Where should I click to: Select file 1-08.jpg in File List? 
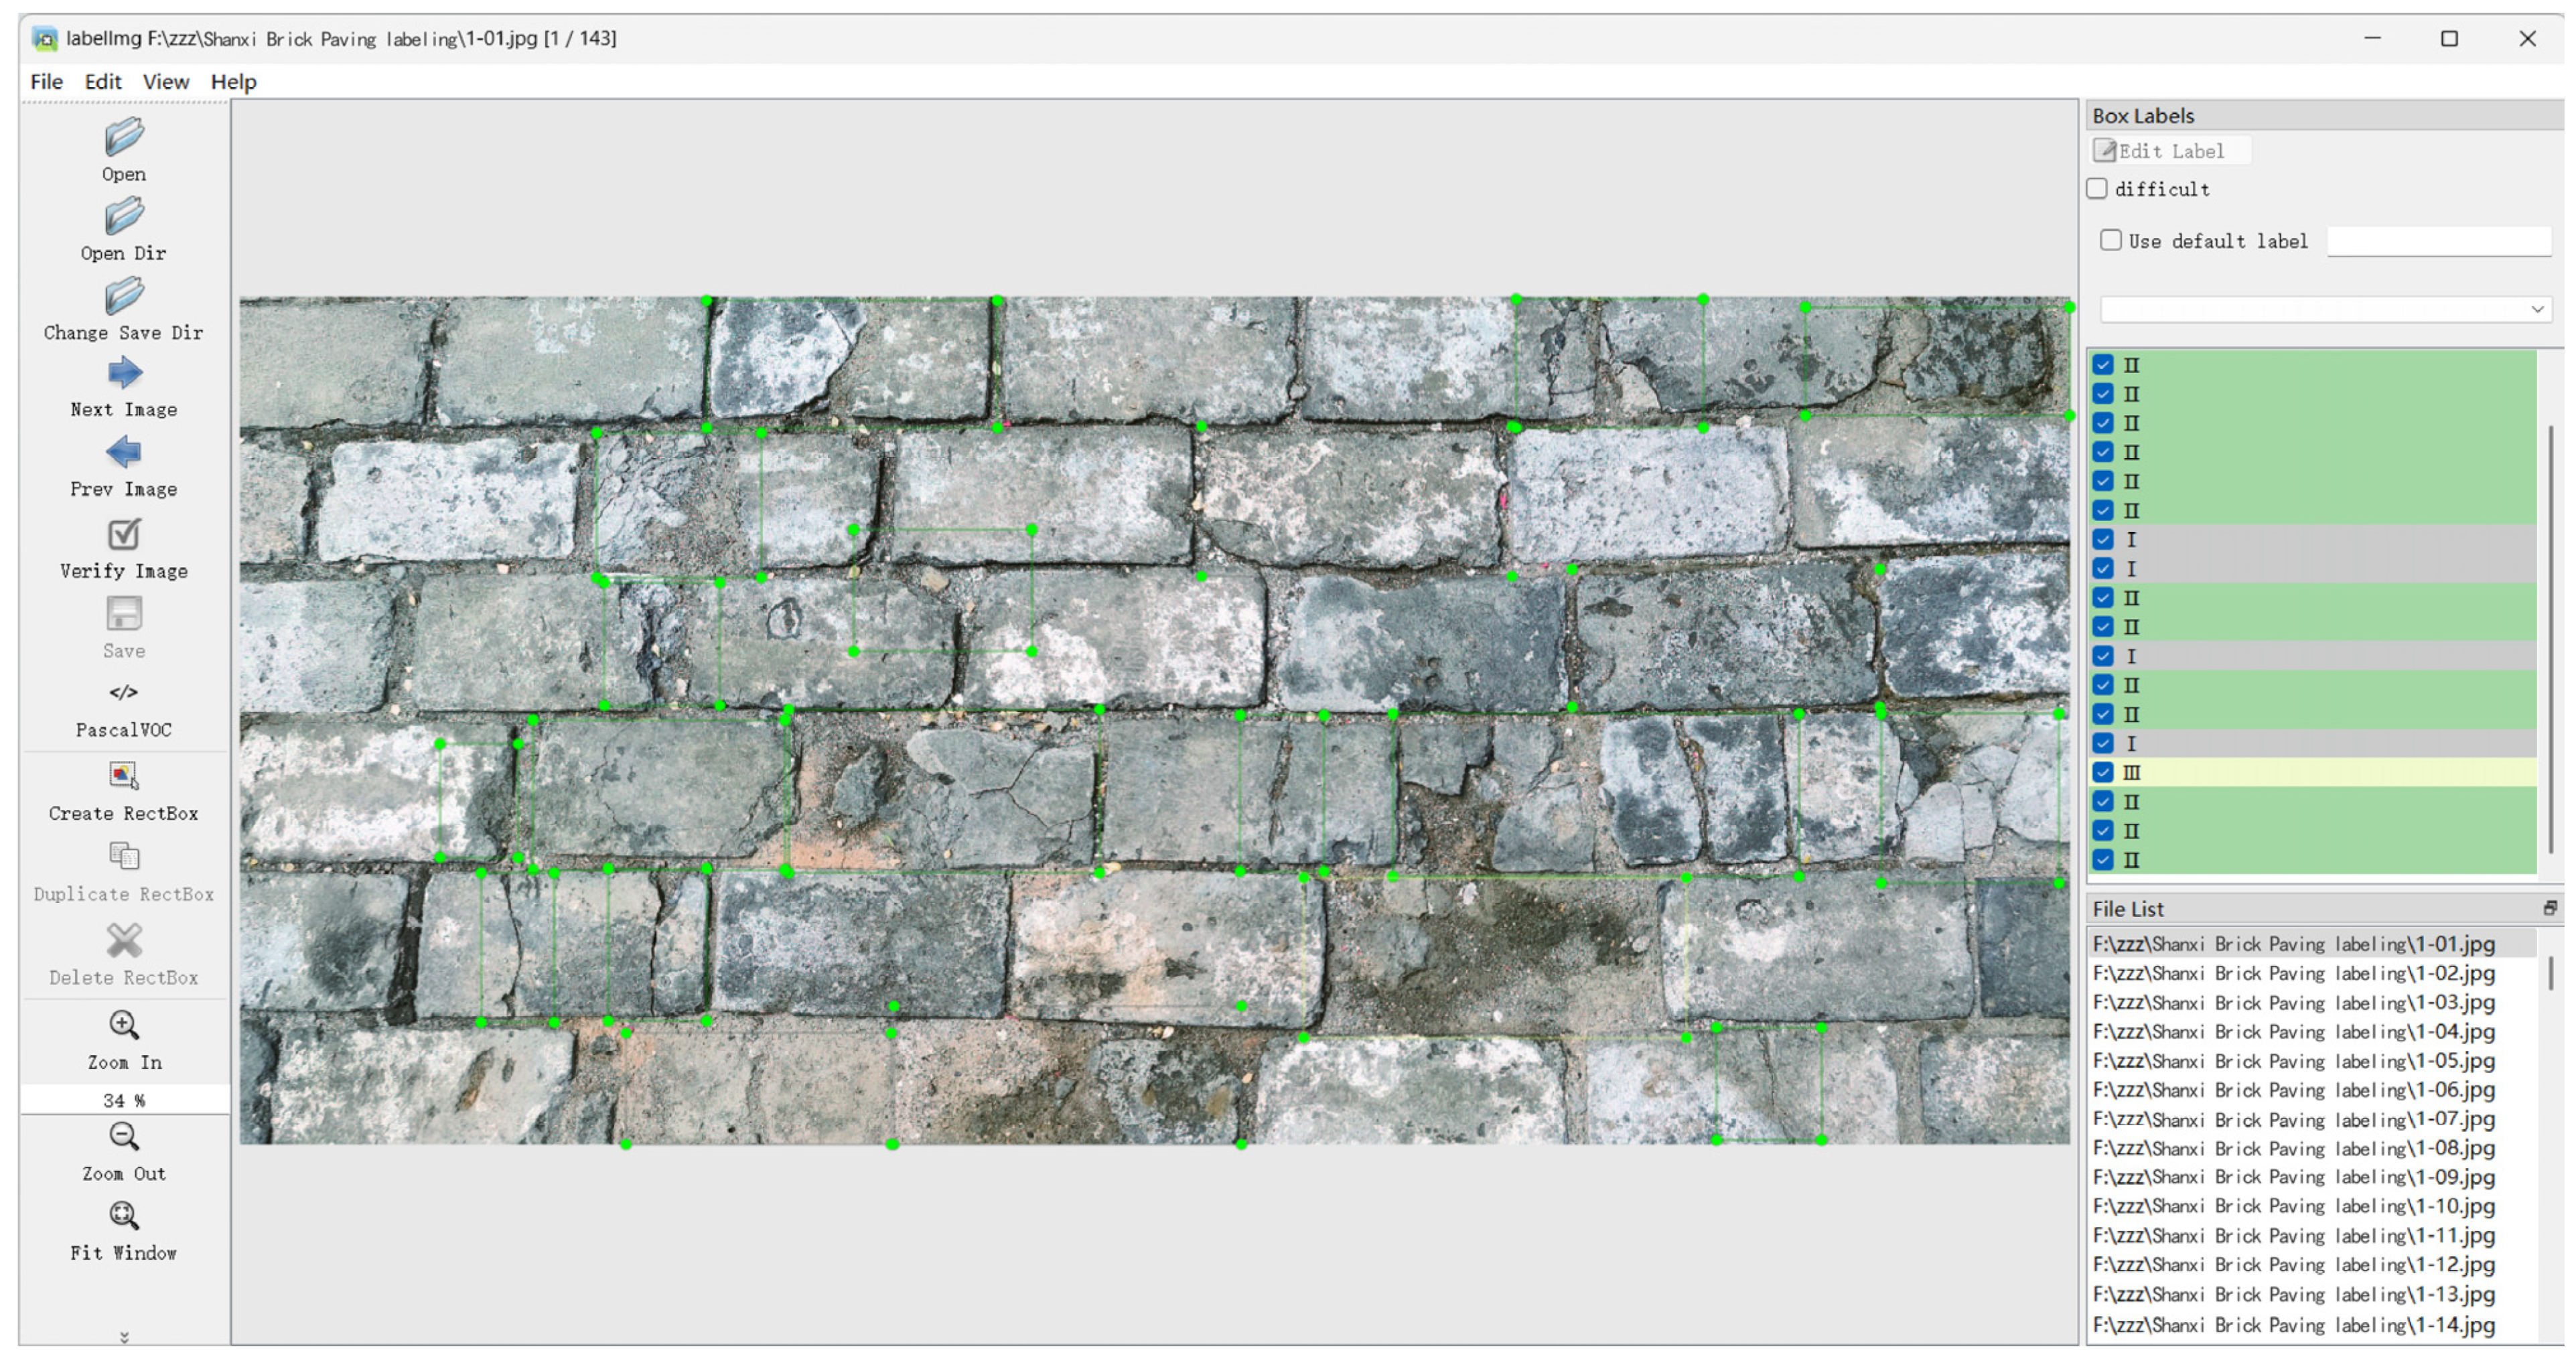click(x=2313, y=1148)
